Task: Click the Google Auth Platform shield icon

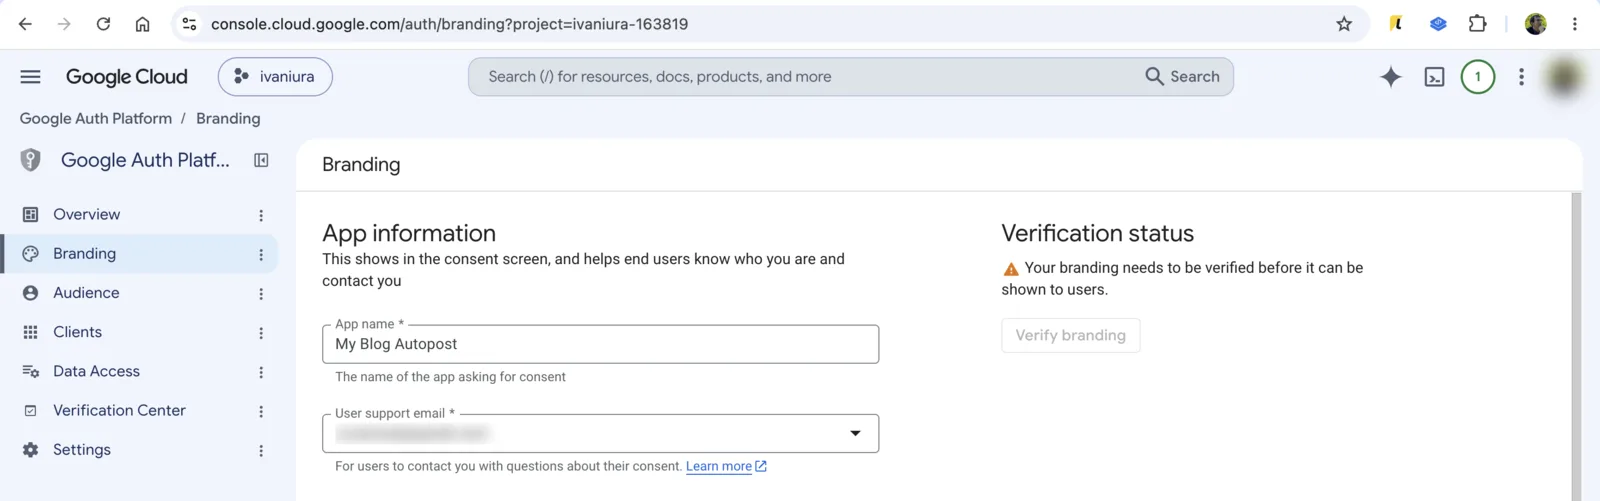Action: pyautogui.click(x=31, y=160)
